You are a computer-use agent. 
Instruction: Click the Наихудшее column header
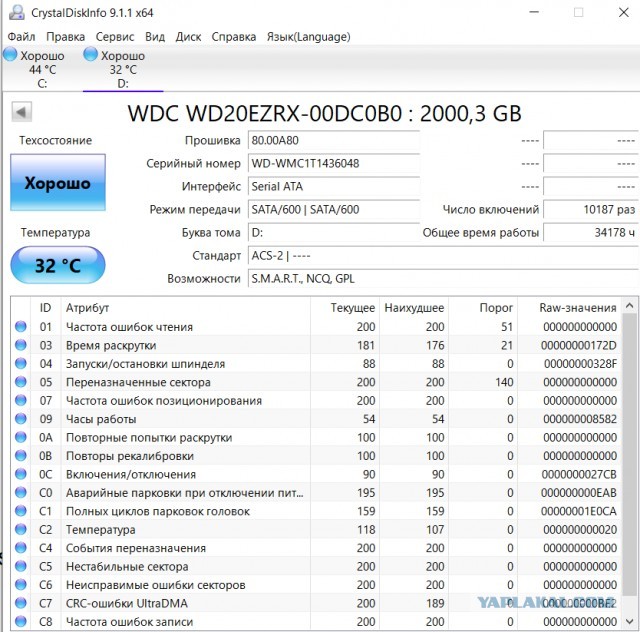click(x=414, y=307)
